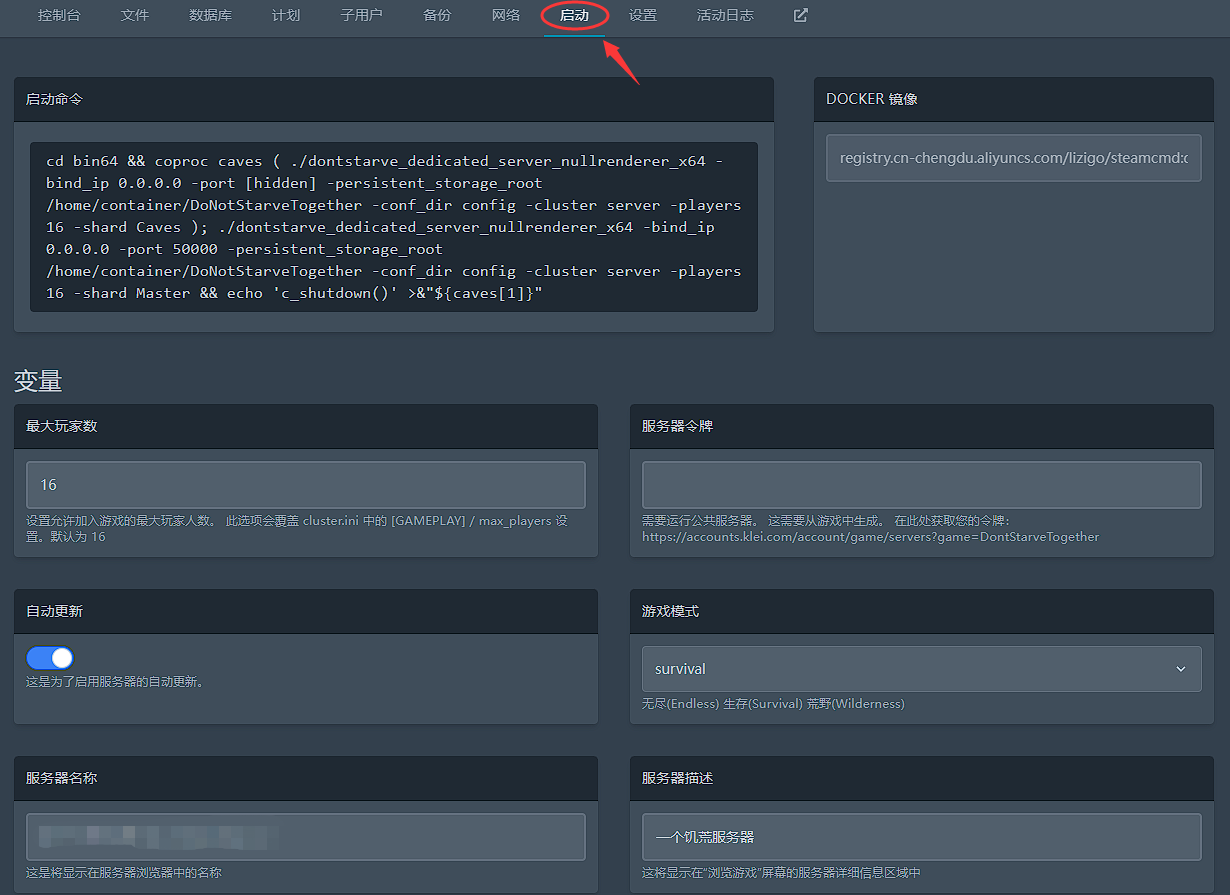Focus the 服务器名称 input field
Screen dimensions: 1230x895
306,837
